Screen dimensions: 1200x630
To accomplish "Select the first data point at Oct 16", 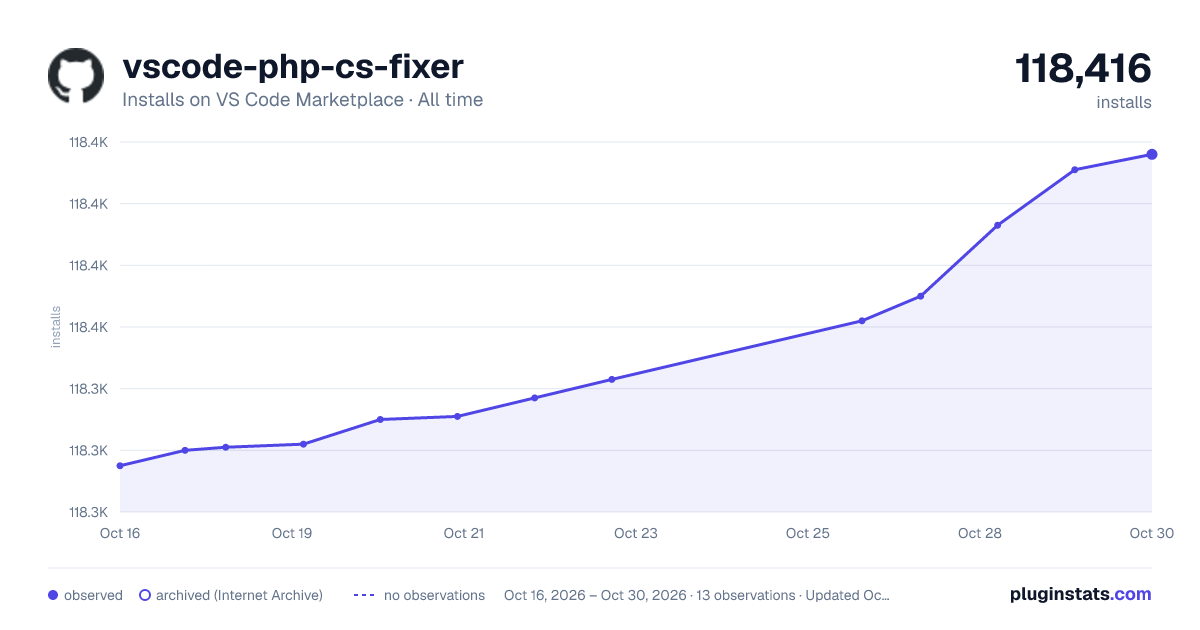I will (x=120, y=466).
